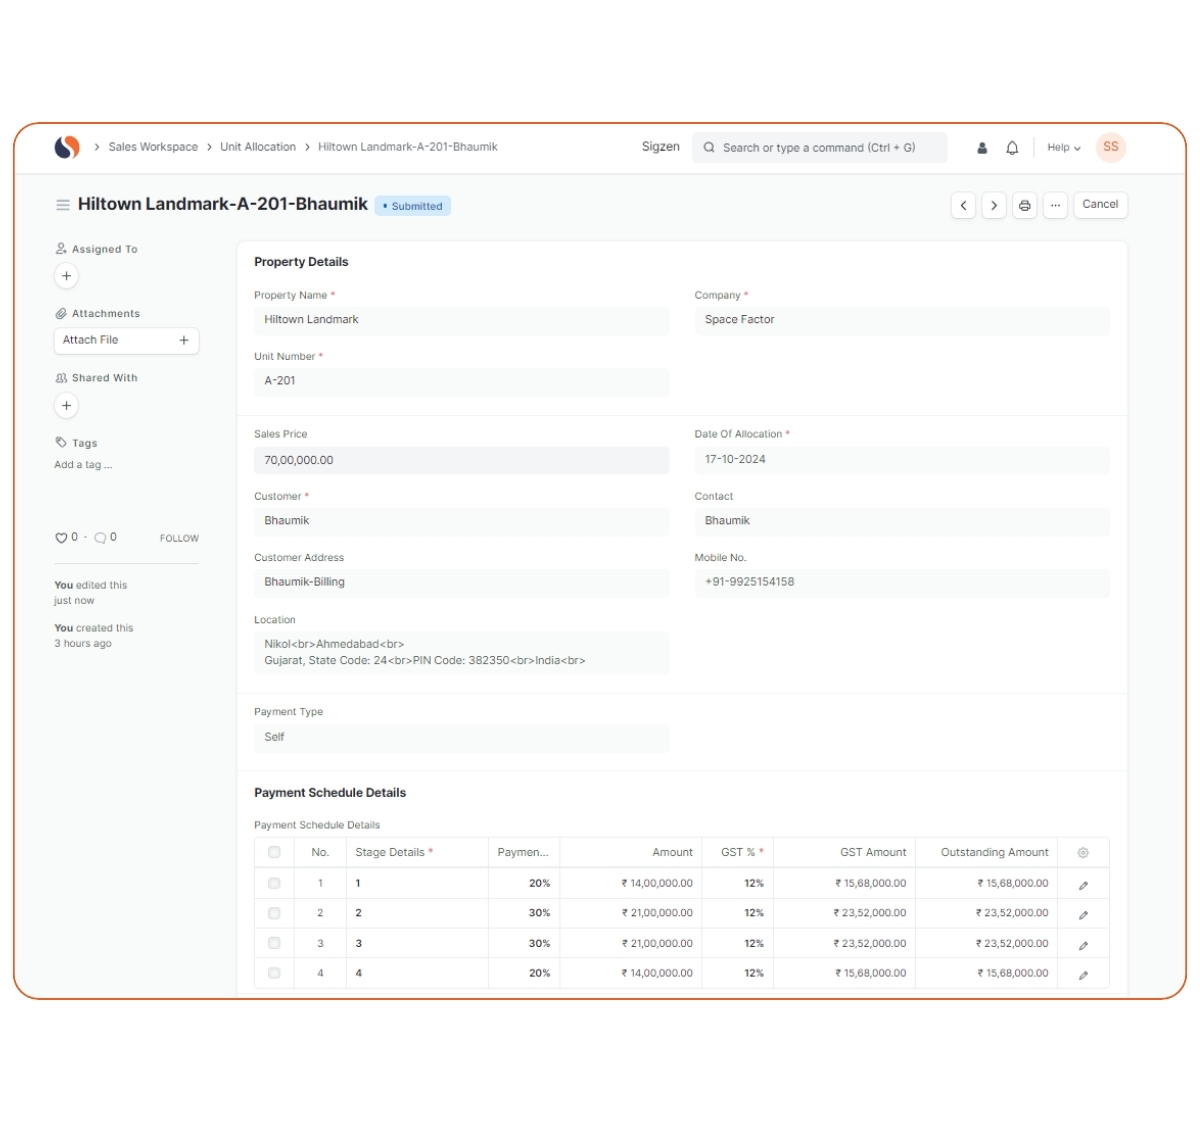Click the app logo home icon
Viewport: 1200px width, 1122px height.
pyautogui.click(x=67, y=147)
